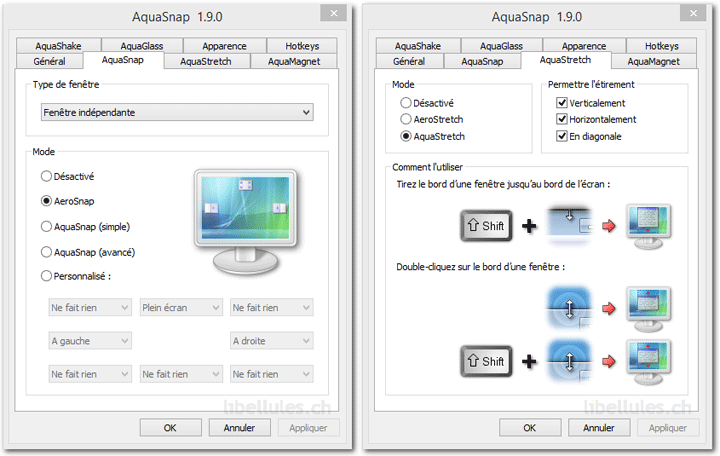Open the AquaGlass tab in the right window
Screen dimensions: 720x456
501,46
